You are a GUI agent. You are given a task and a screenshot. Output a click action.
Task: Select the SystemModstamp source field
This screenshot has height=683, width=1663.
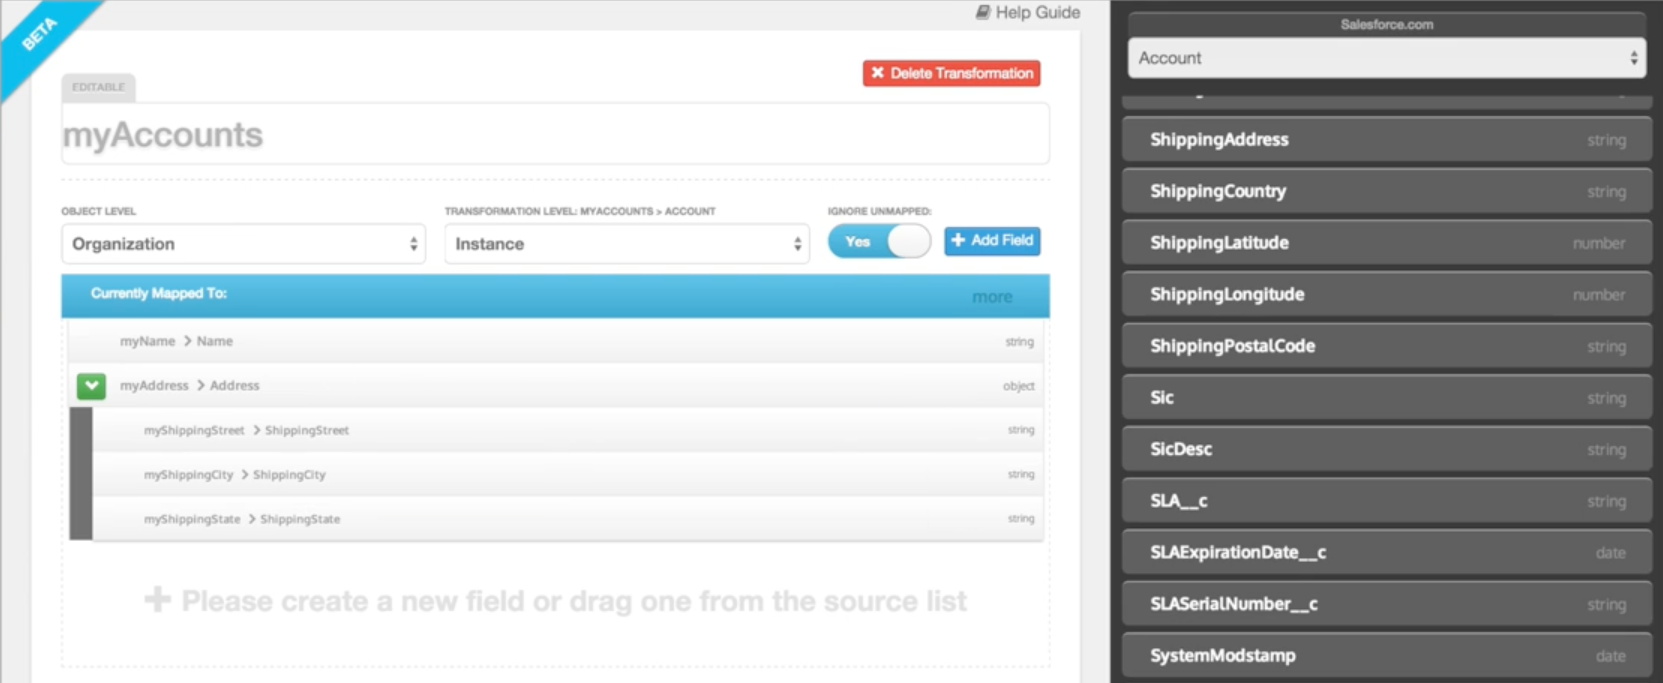tap(1386, 656)
